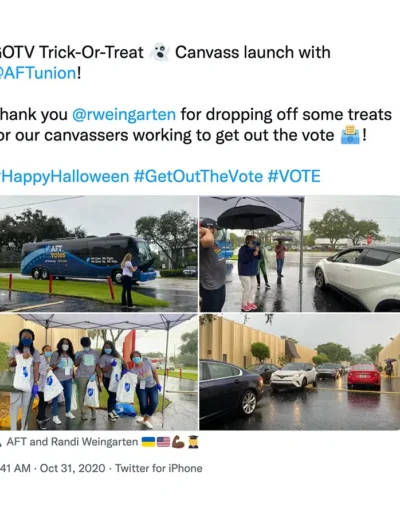The height and width of the screenshot is (516, 400).
Task: Click the white car in the umbrella photo
Action: click(357, 277)
